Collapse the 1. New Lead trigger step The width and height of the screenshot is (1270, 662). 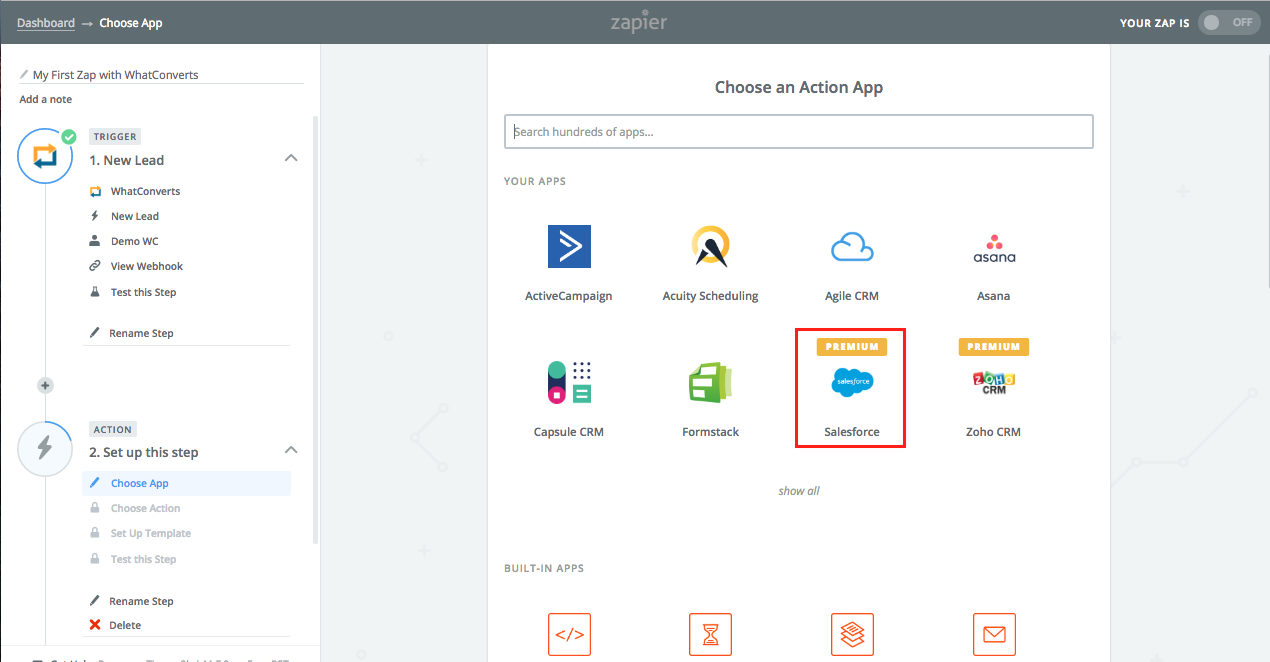pos(291,158)
